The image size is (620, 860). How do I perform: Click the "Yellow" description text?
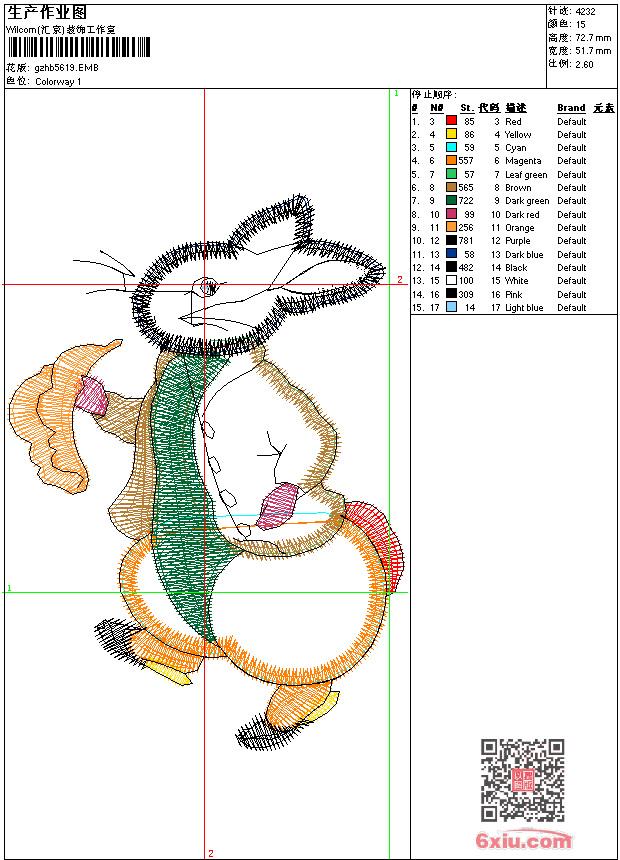(x=518, y=134)
